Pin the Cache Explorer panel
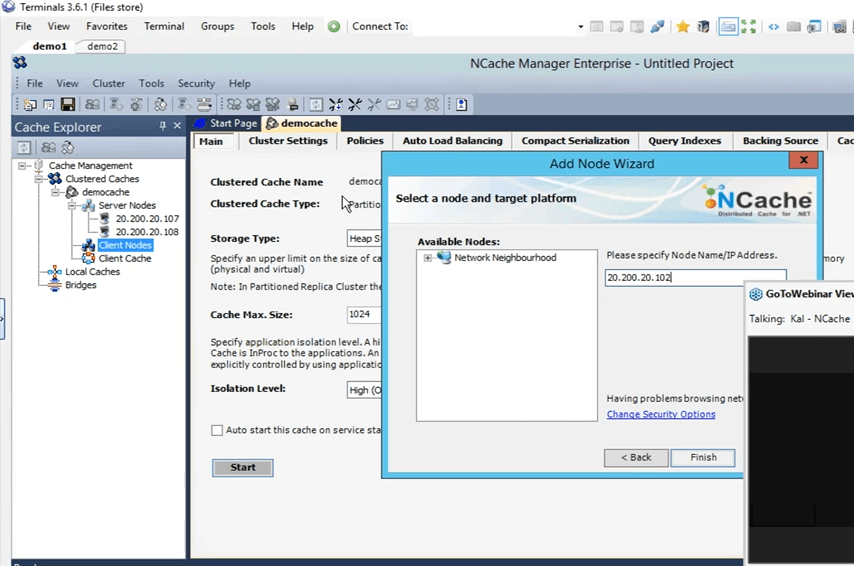 click(x=162, y=126)
